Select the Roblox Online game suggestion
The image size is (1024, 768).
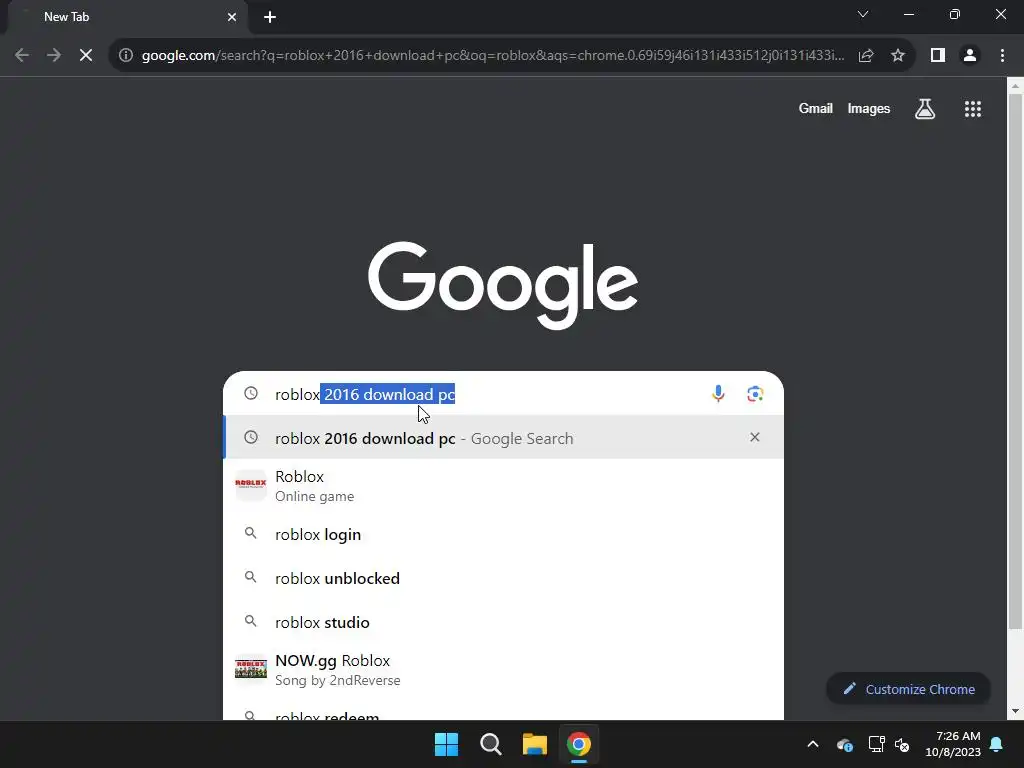[503, 486]
